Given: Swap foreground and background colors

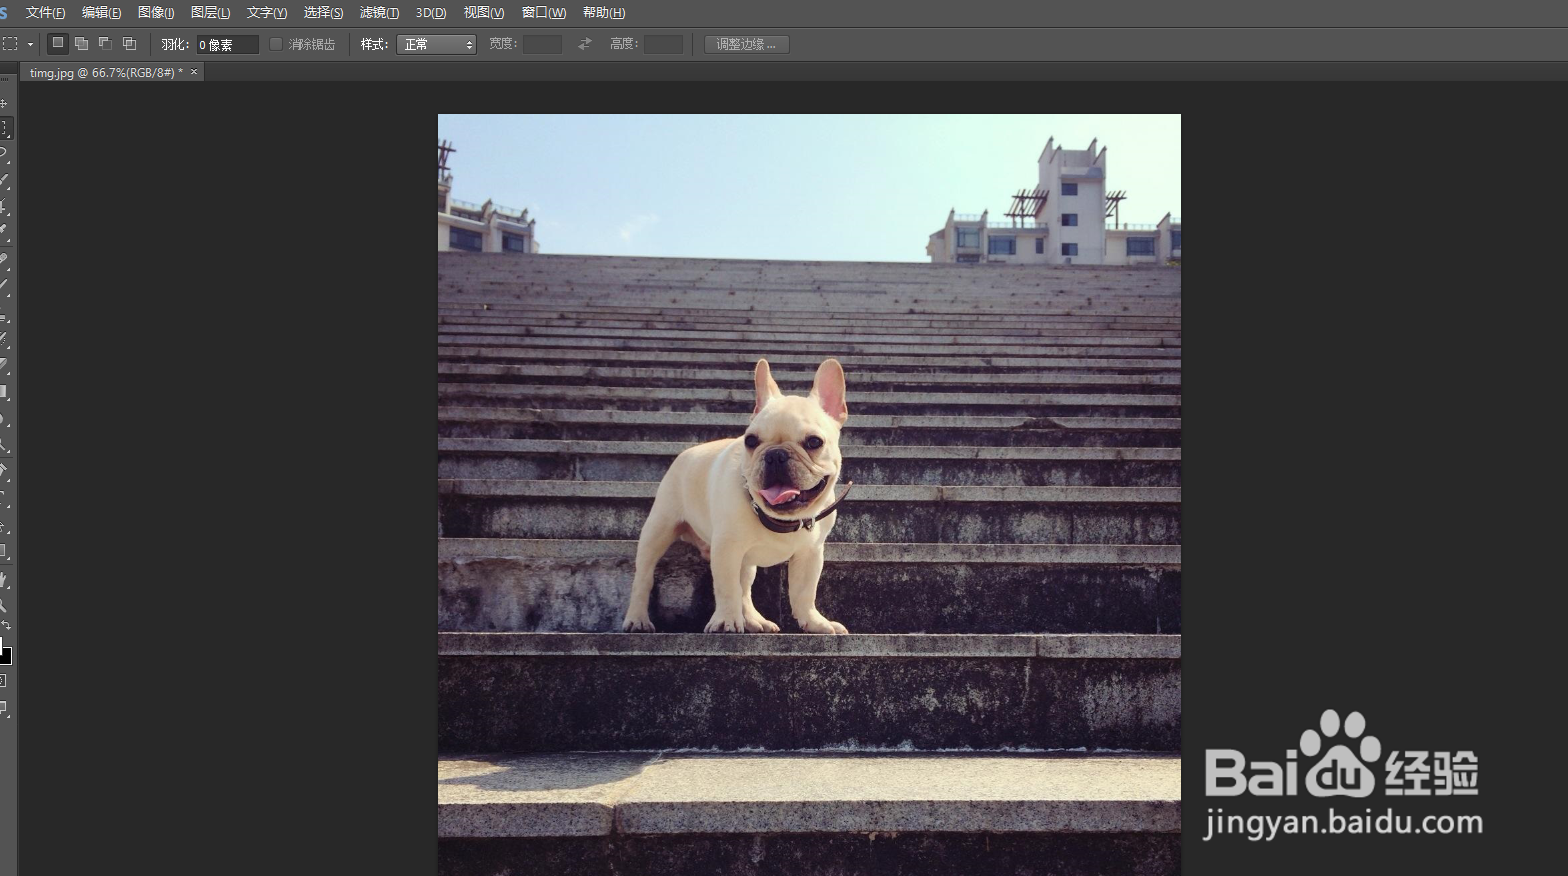Looking at the screenshot, I should pos(7,626).
